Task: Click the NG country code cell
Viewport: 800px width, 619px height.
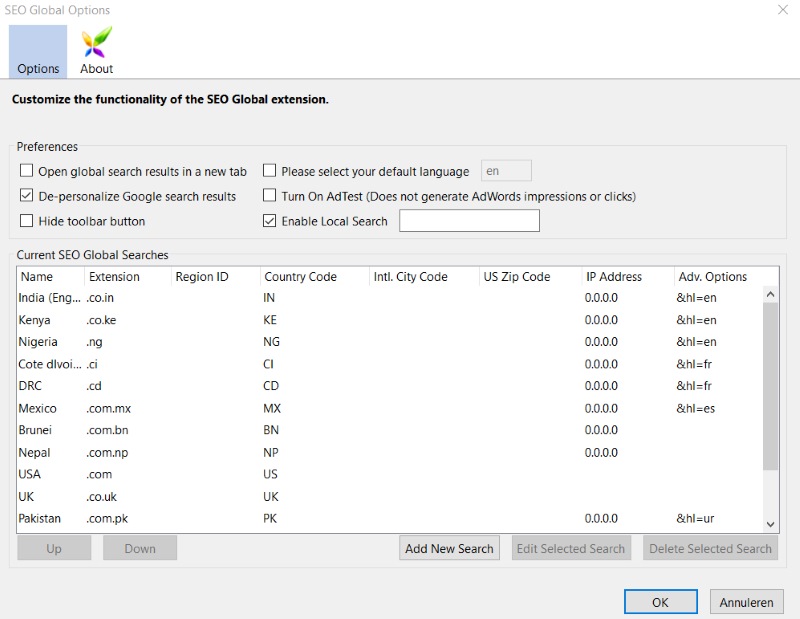Action: (271, 342)
